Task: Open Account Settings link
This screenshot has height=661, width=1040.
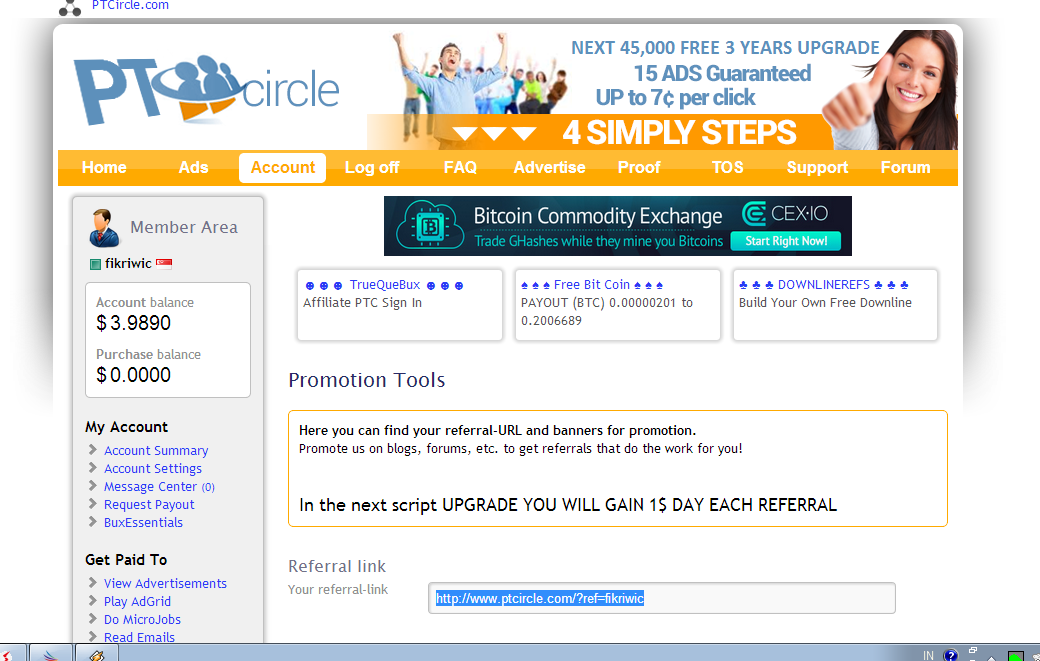Action: click(153, 469)
